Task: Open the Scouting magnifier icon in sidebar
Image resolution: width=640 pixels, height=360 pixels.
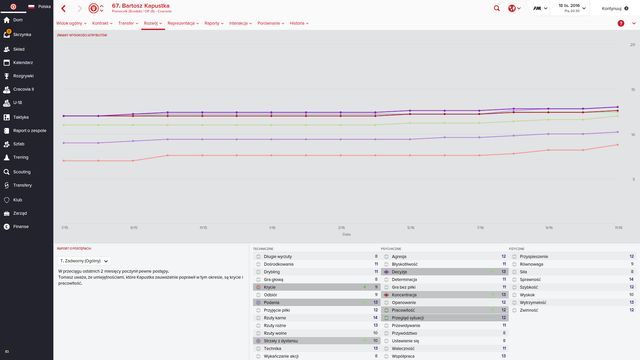Action: [x=7, y=172]
